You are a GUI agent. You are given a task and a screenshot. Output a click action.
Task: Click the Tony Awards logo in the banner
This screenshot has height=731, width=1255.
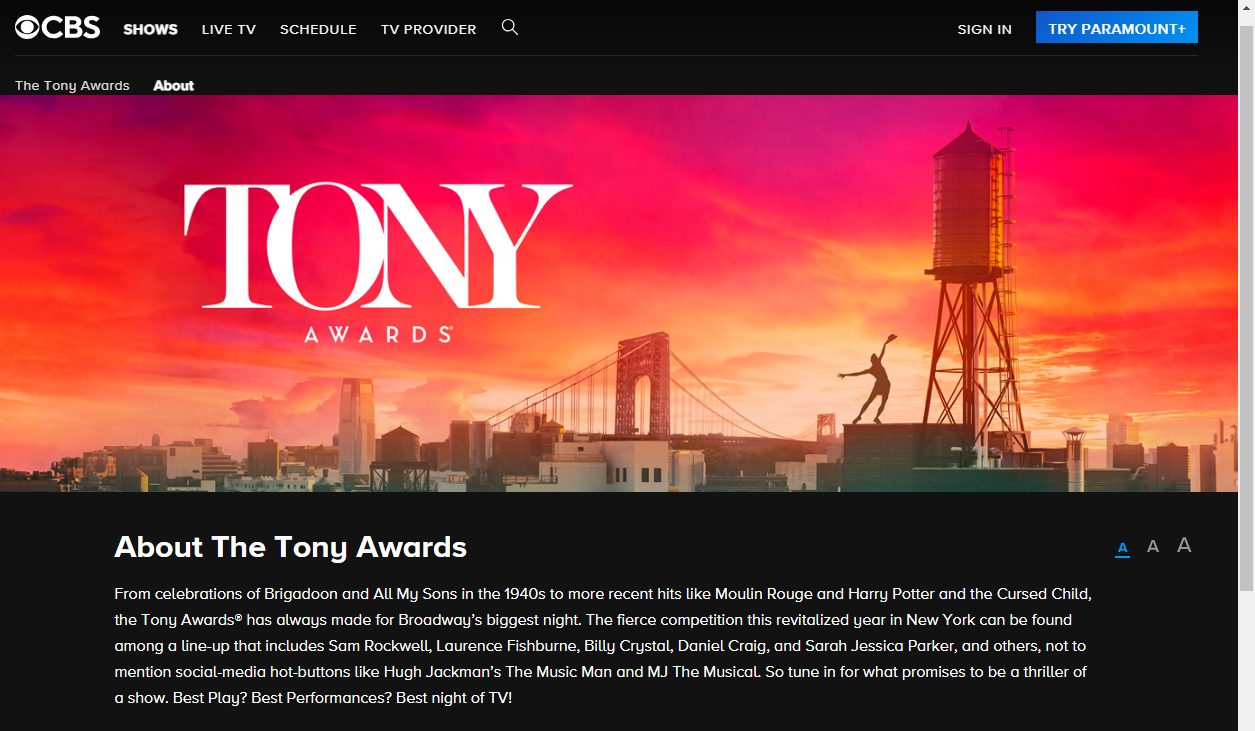pos(376,260)
